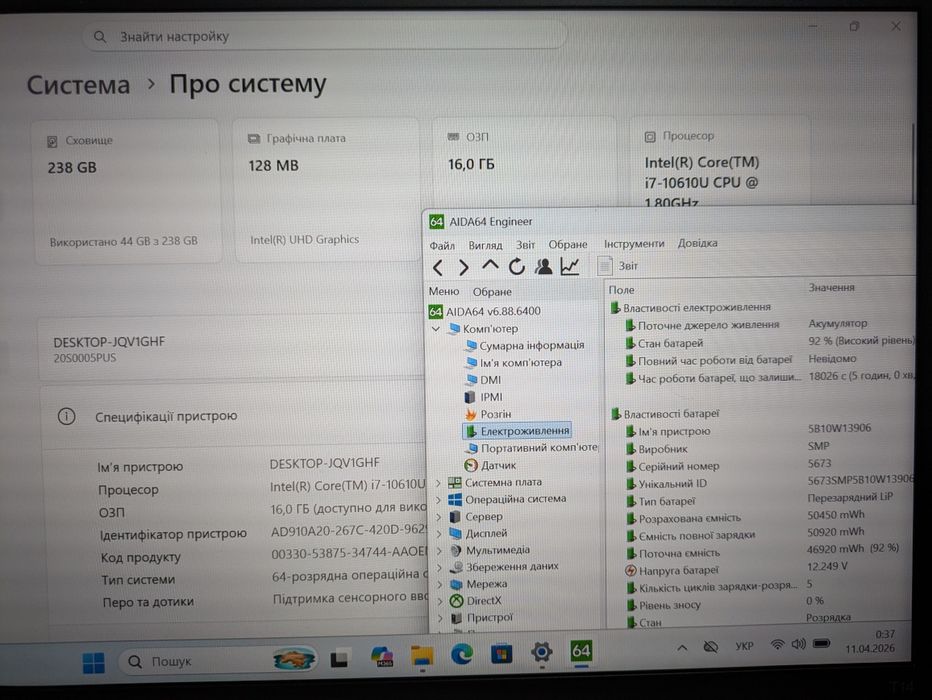Collapse the Комп'ютер tree node
932x700 pixels.
pyautogui.click(x=436, y=329)
